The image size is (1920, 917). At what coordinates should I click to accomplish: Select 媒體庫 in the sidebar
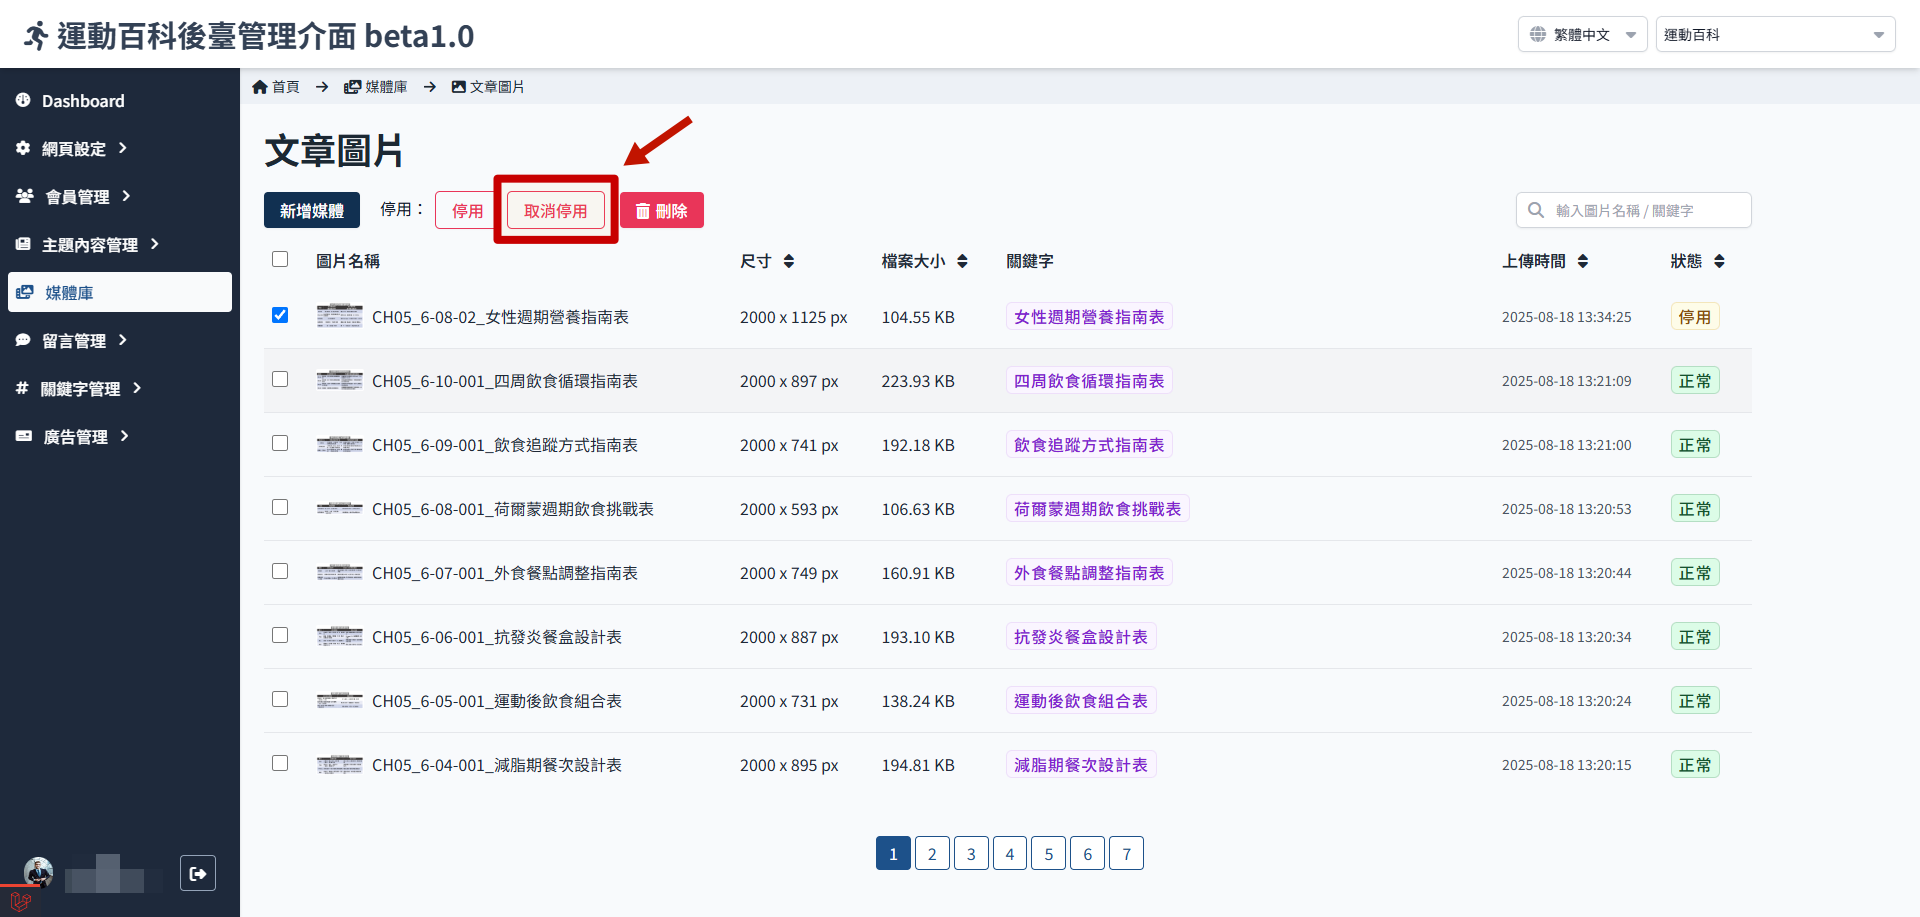tap(120, 292)
